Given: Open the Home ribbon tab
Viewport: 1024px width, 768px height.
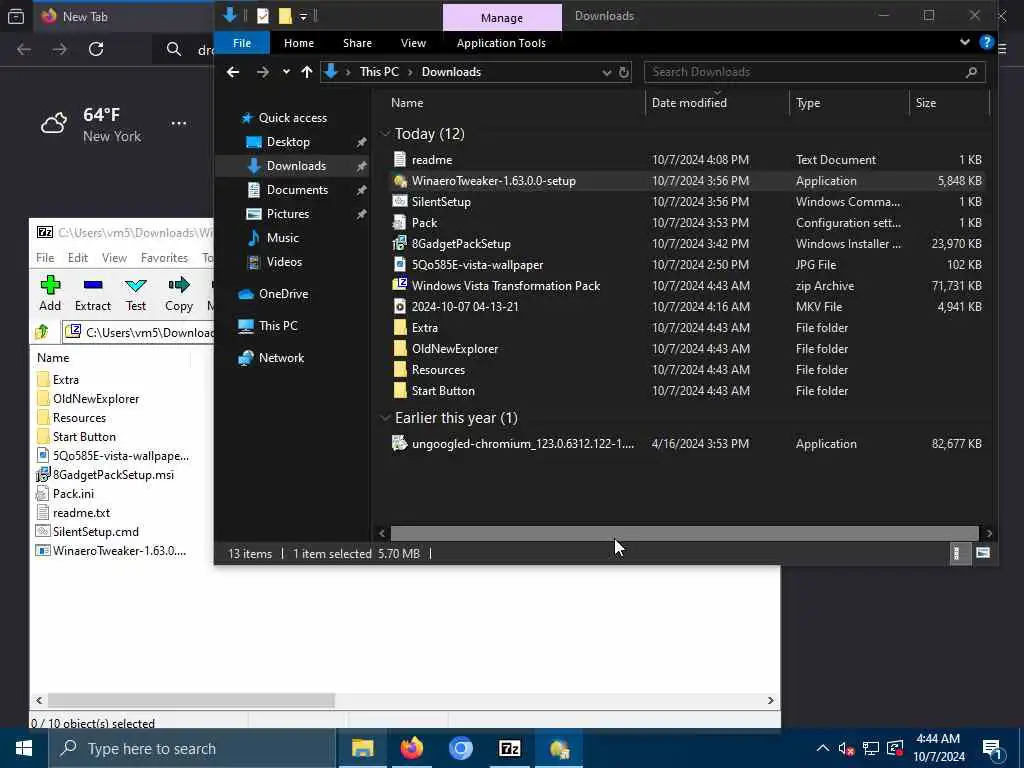Looking at the screenshot, I should pyautogui.click(x=298, y=43).
